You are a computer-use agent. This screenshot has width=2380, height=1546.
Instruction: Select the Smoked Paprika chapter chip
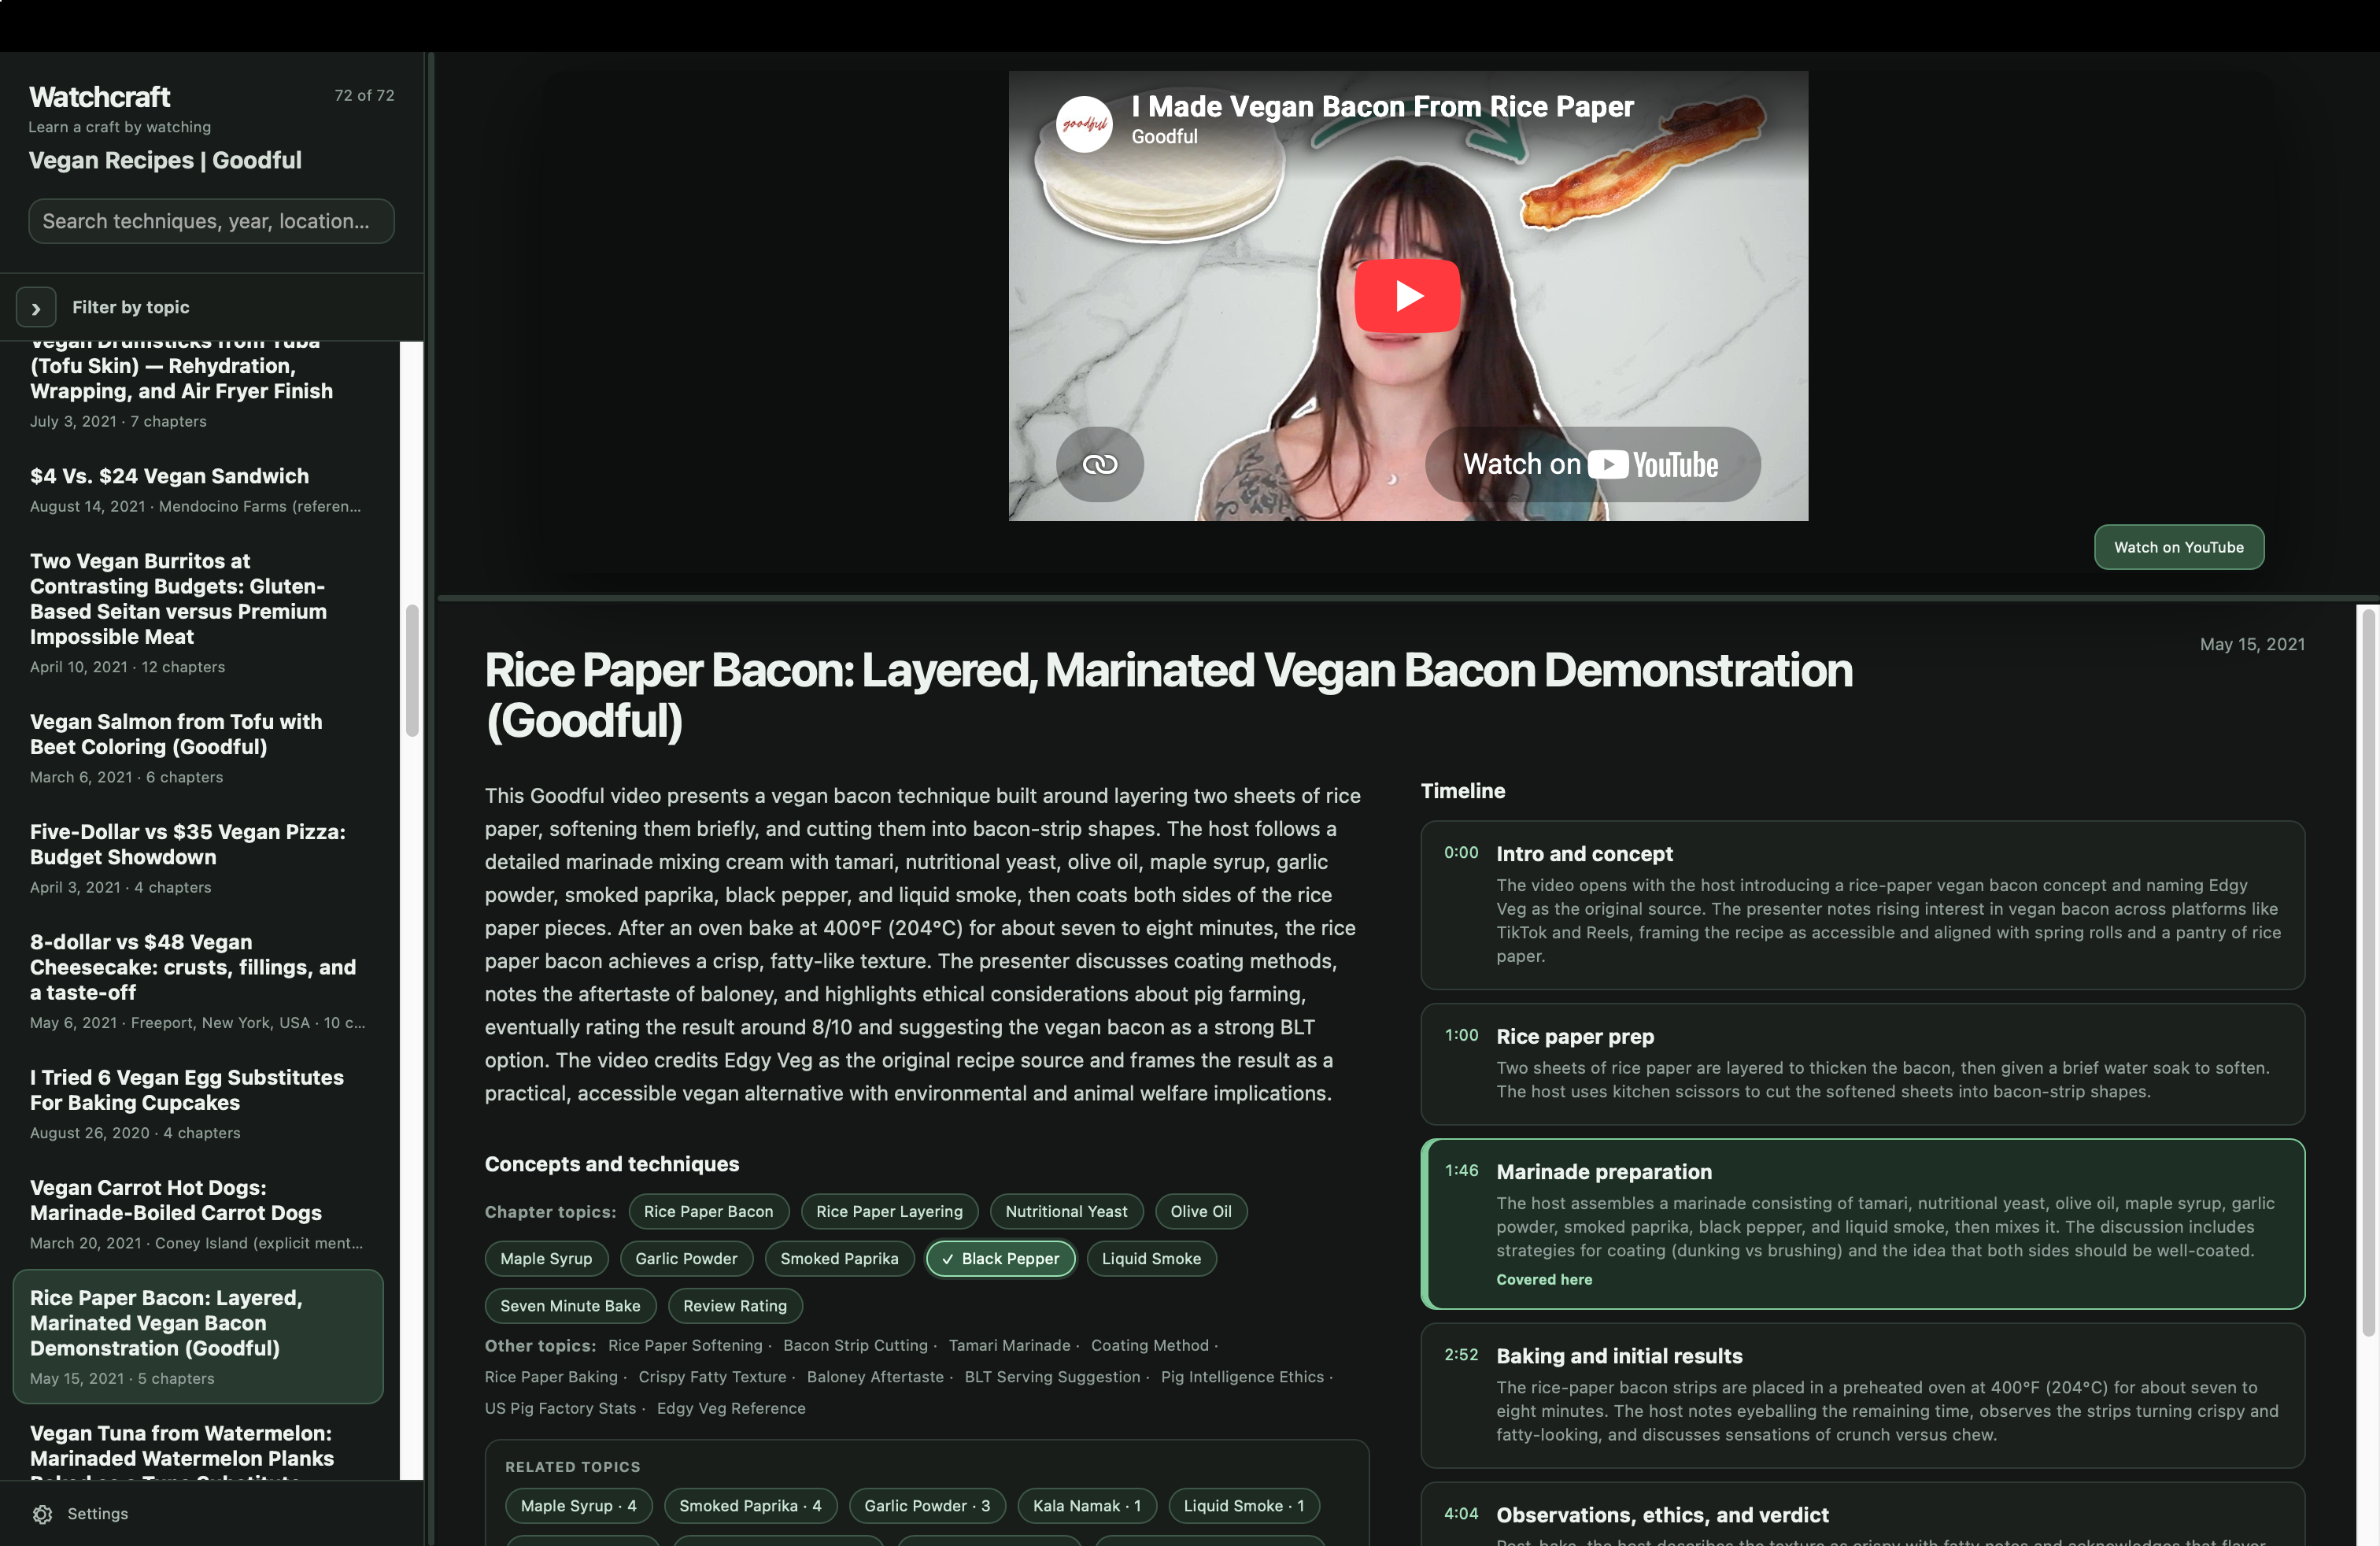coord(839,1258)
